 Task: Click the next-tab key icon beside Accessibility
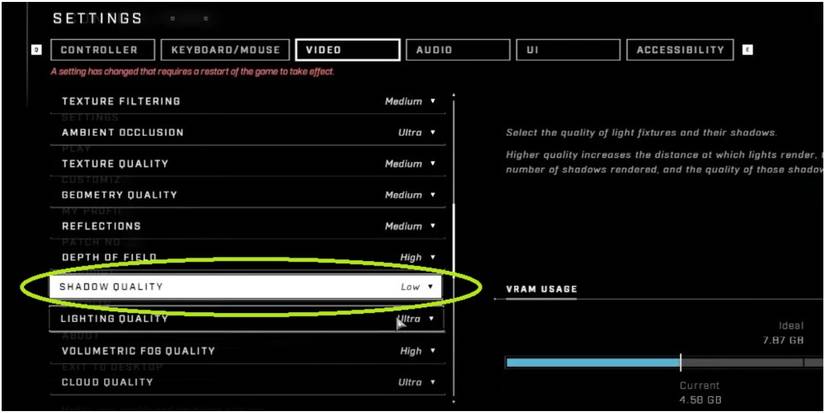[748, 50]
